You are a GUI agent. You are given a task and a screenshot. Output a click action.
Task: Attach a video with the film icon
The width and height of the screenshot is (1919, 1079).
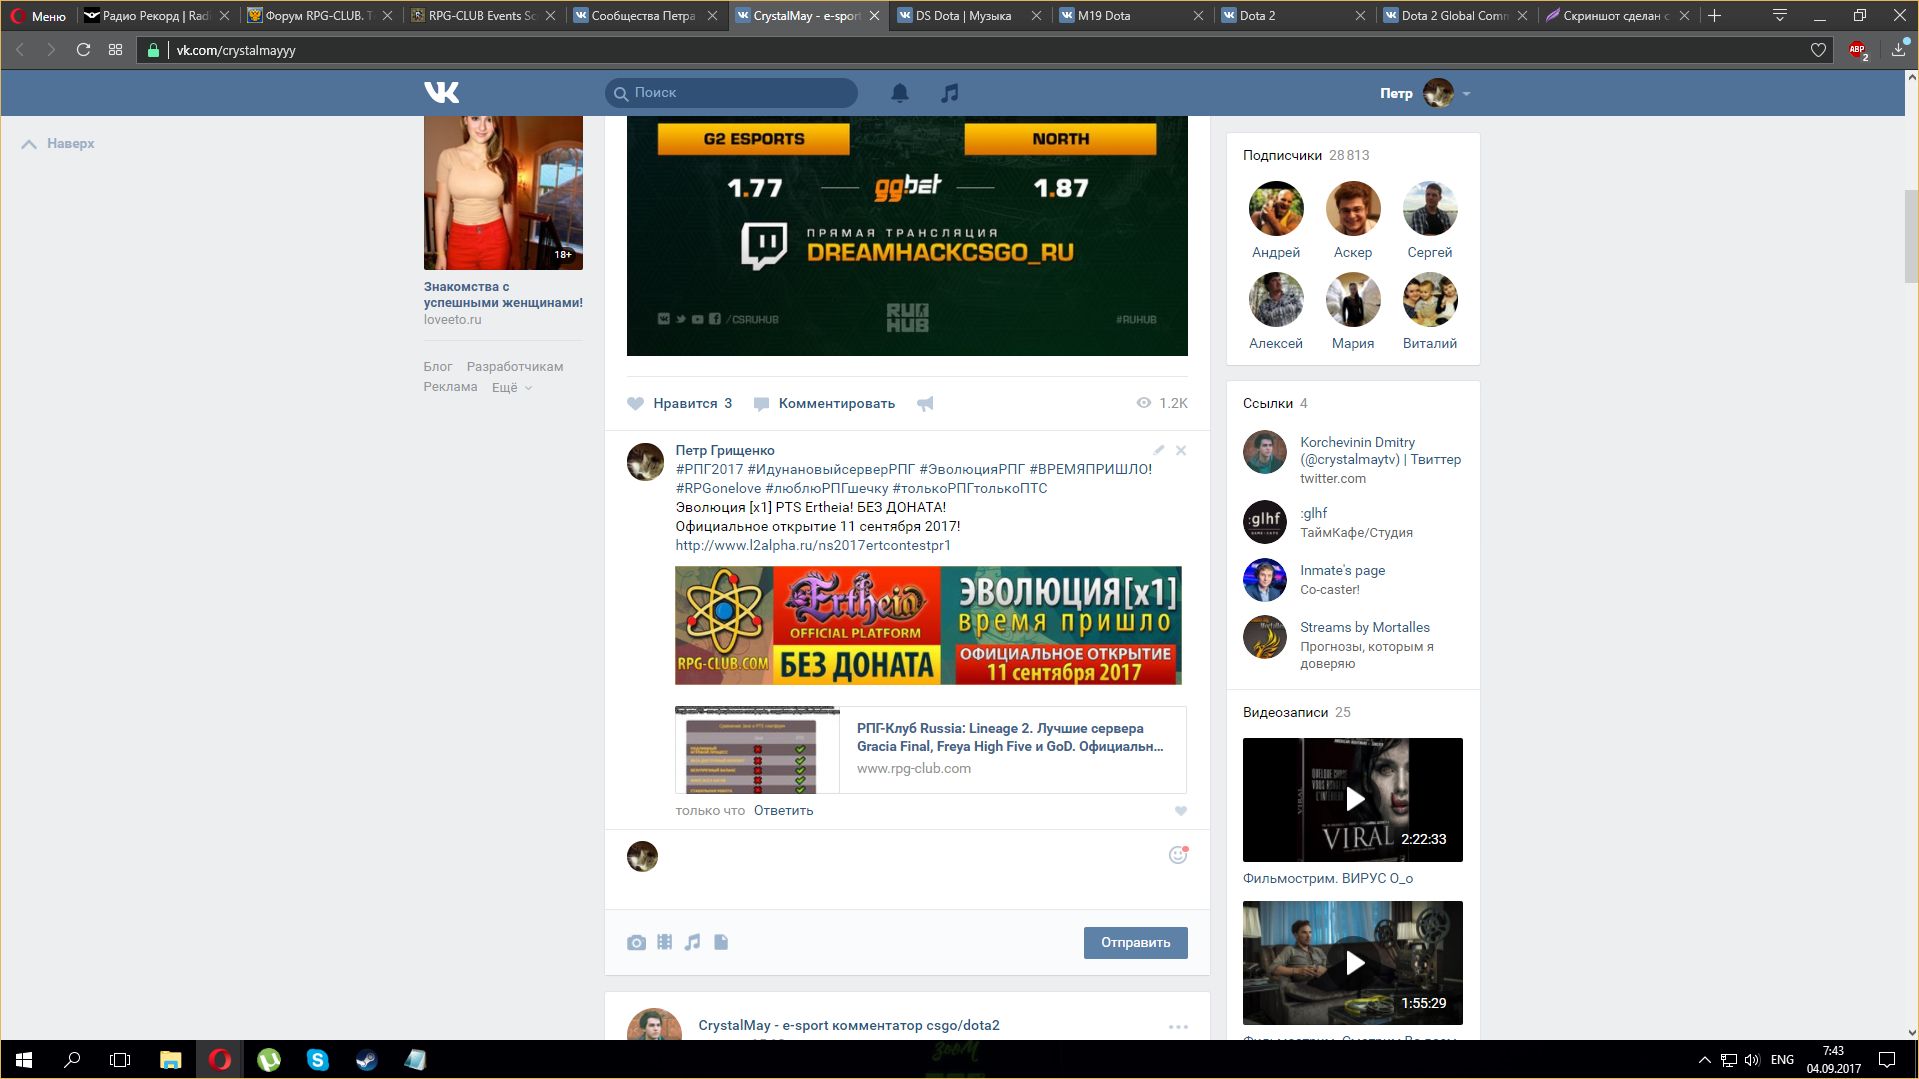pos(664,942)
